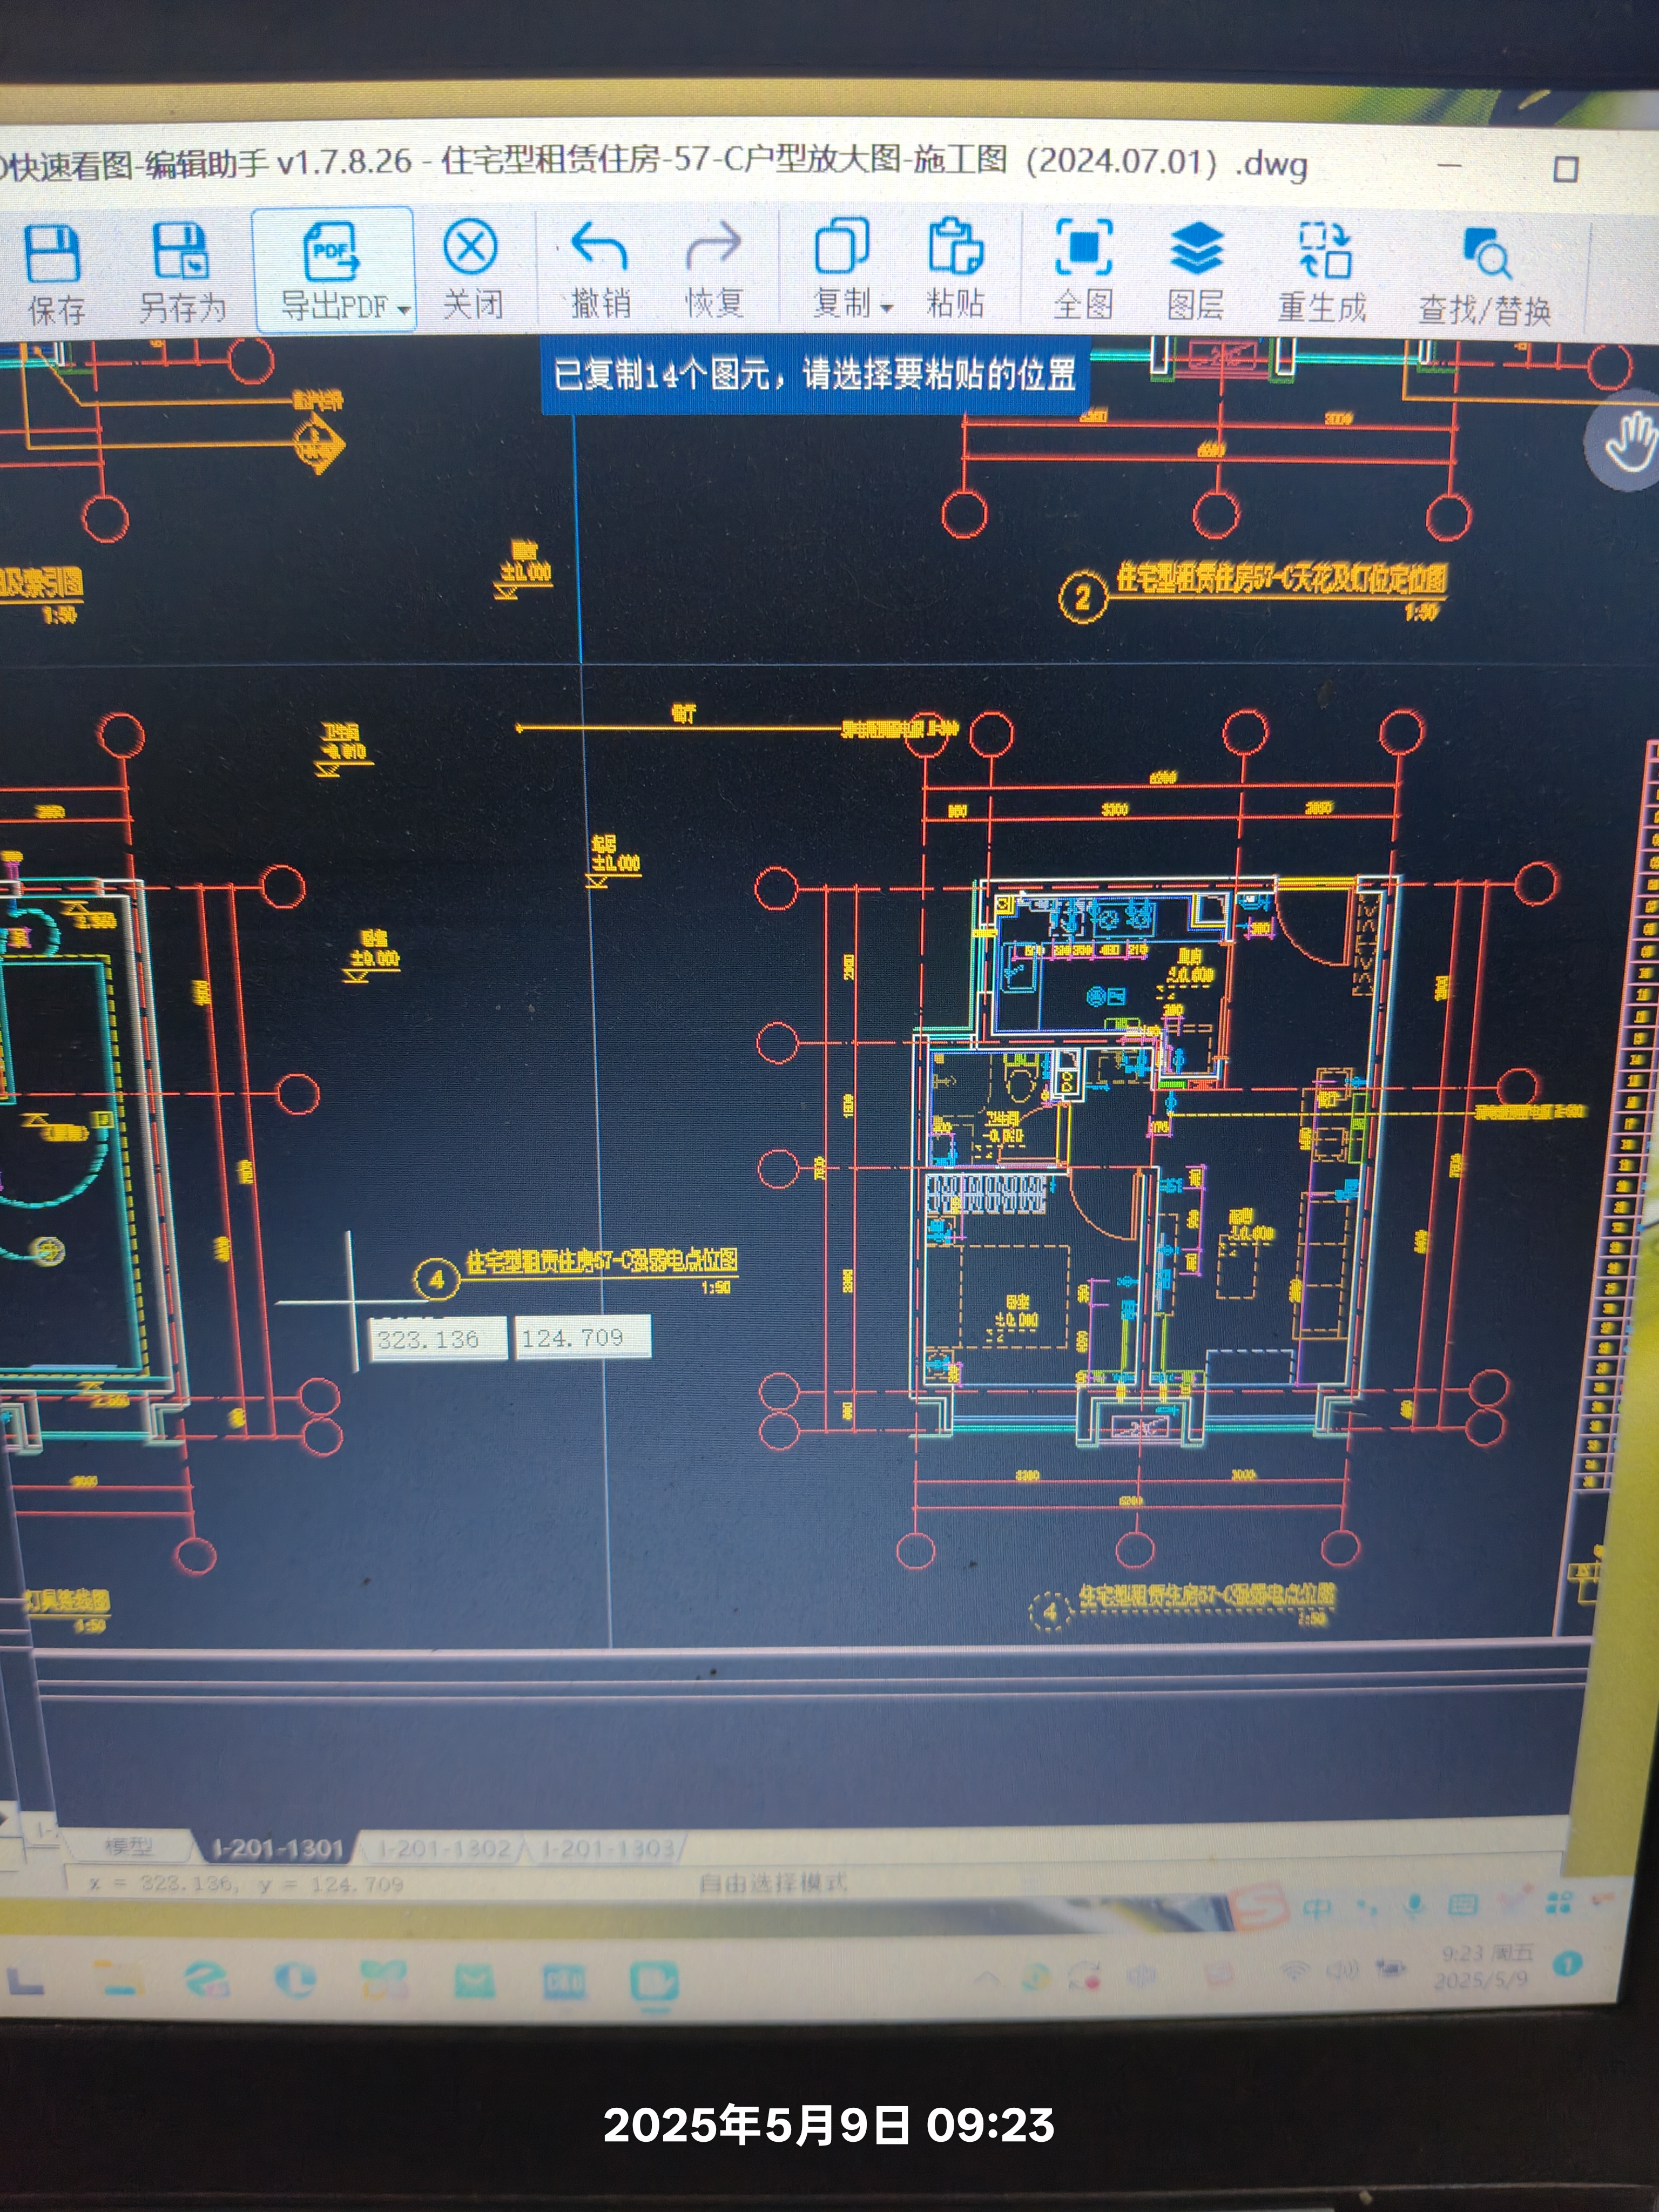Viewport: 1659px width, 2212px height.
Task: Click the 复制 (Copy) icon
Action: coord(842,247)
